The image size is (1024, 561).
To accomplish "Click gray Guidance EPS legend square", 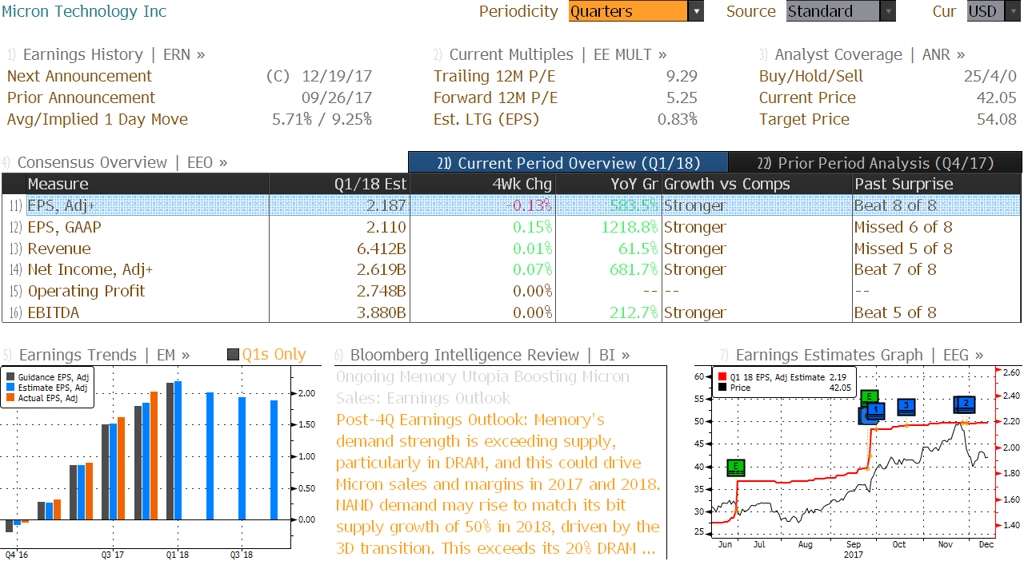I will [10, 377].
